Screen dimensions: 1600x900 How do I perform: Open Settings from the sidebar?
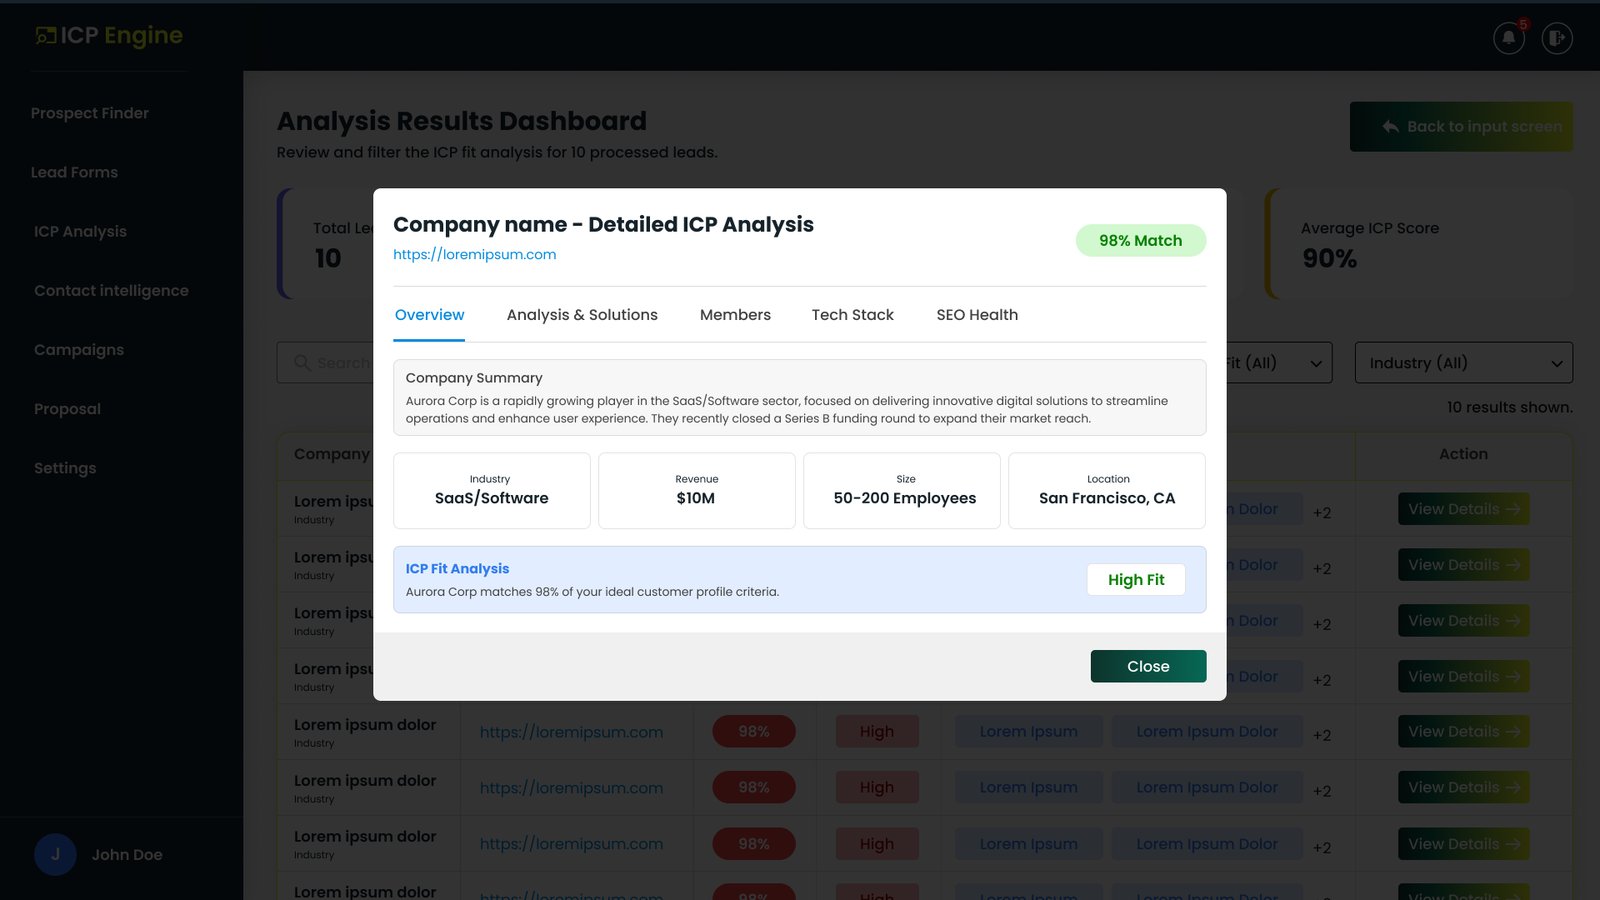click(65, 468)
